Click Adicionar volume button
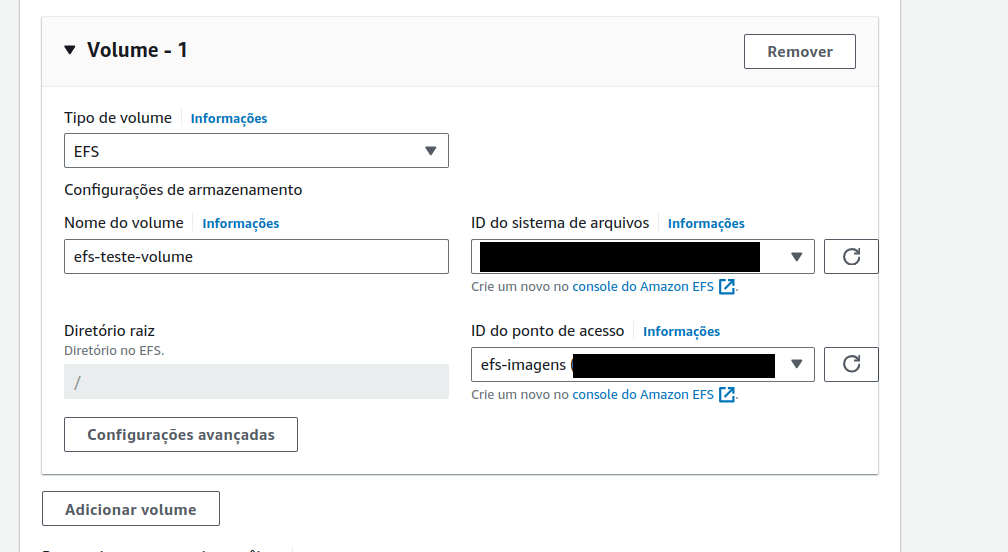Viewport: 1008px width, 552px height. point(131,509)
